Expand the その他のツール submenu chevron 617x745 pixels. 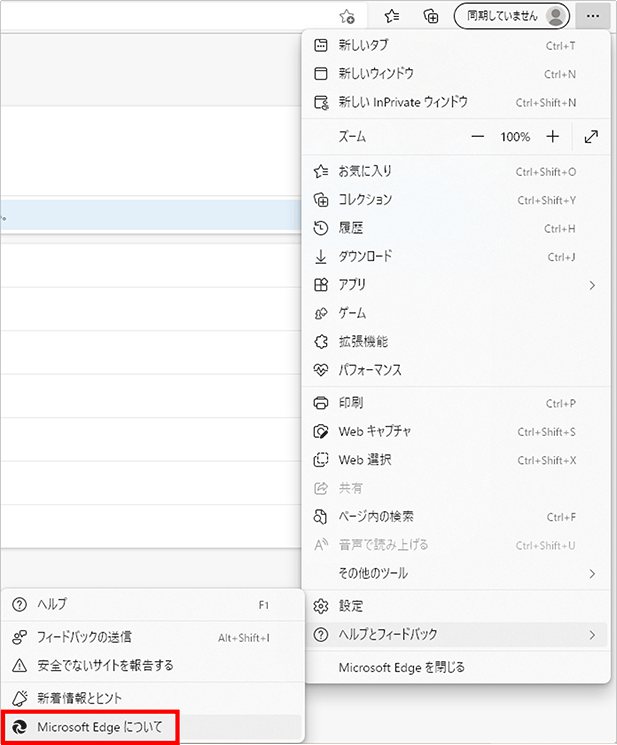(592, 573)
